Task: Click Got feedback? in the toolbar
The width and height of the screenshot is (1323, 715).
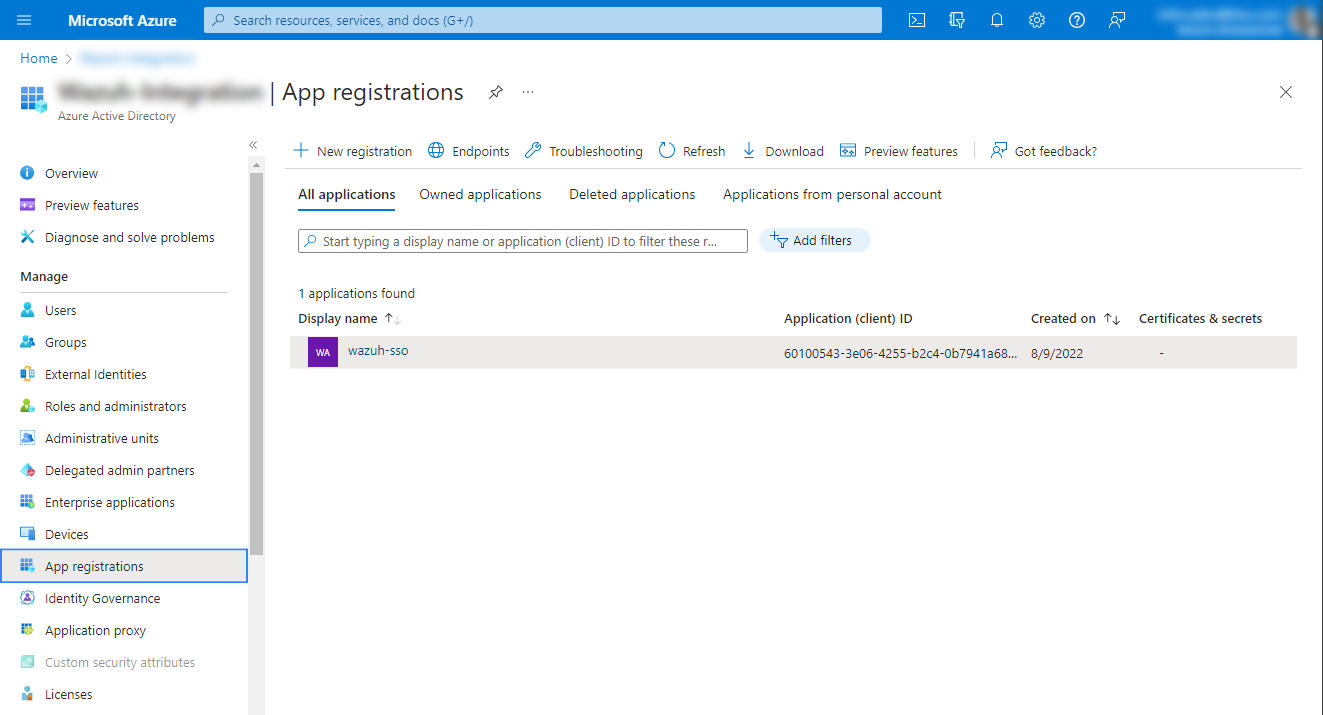Action: click(1043, 151)
